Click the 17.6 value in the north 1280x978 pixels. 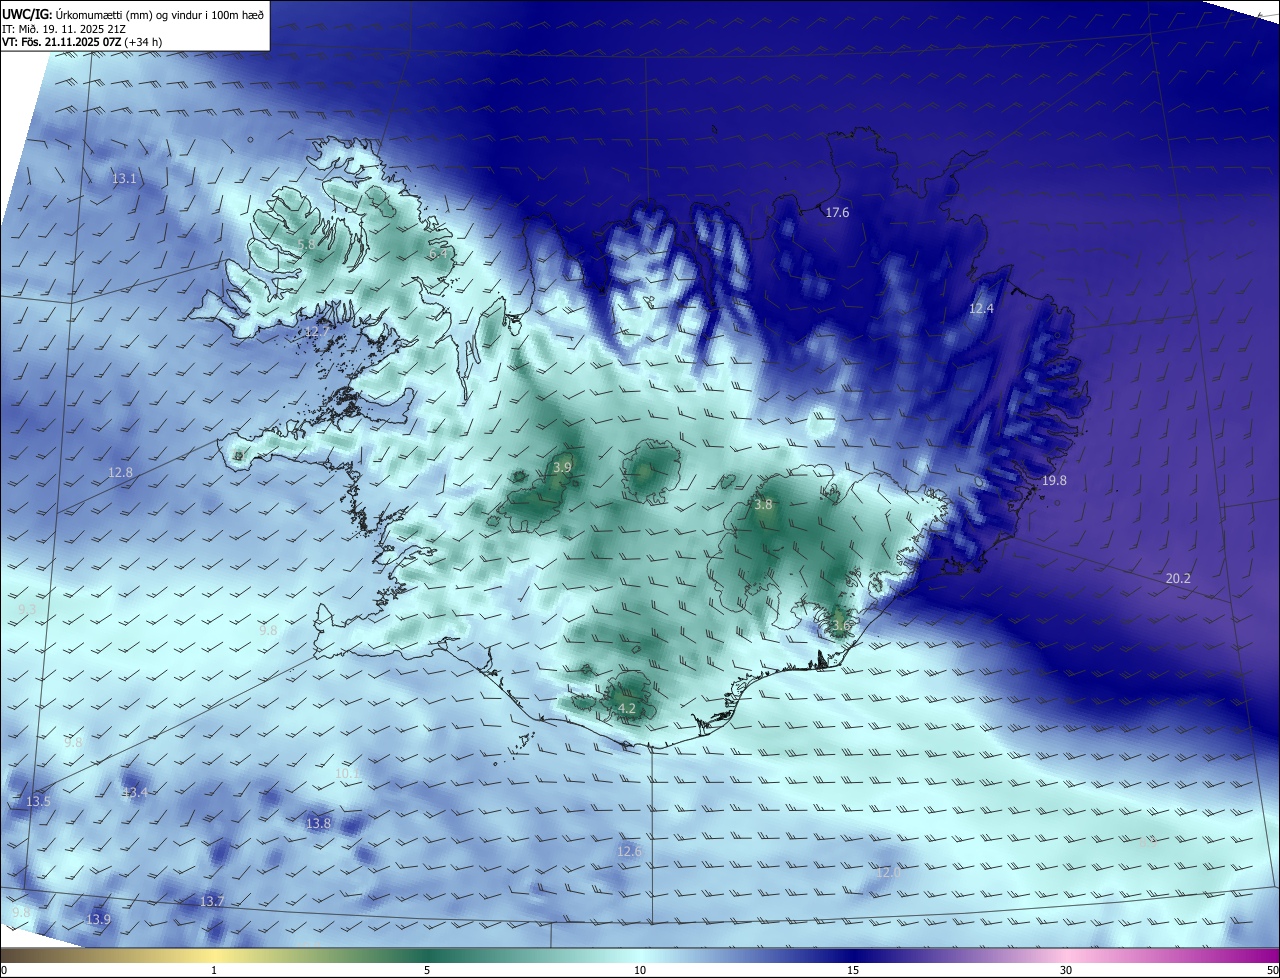[x=837, y=213]
